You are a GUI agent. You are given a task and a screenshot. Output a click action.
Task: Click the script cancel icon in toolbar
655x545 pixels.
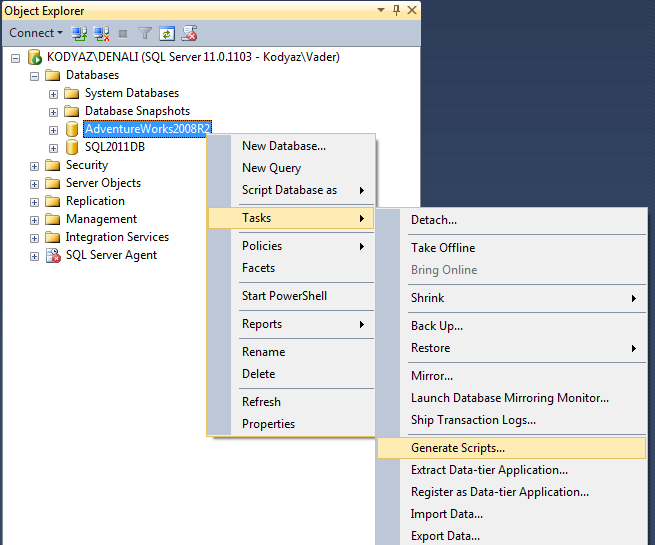[x=189, y=33]
